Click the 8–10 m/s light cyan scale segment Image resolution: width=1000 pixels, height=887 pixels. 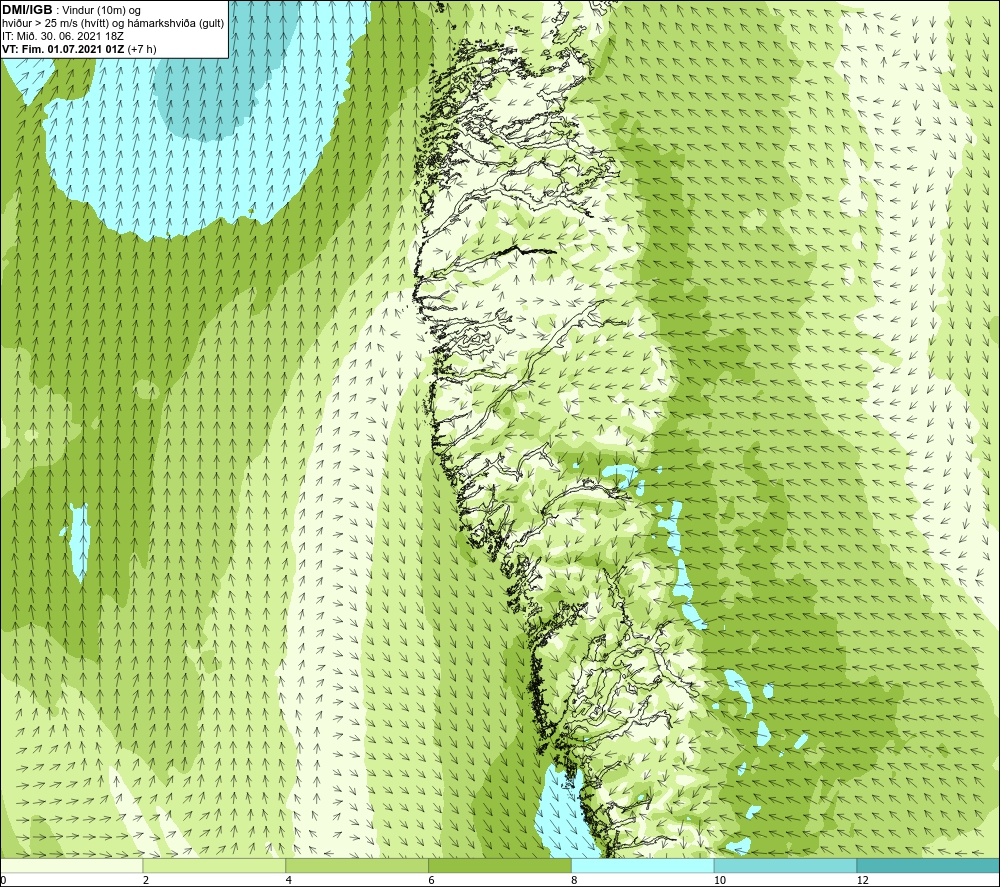643,865
